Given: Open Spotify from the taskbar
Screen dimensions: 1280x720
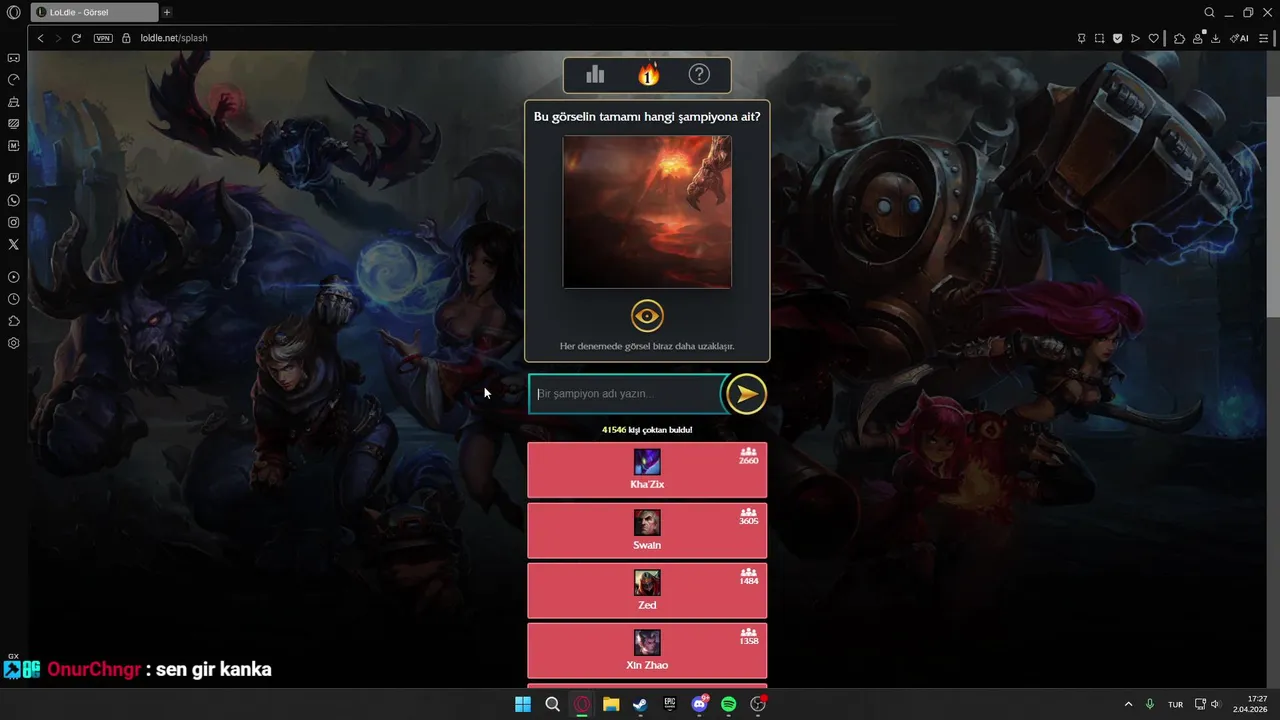Looking at the screenshot, I should point(729,704).
